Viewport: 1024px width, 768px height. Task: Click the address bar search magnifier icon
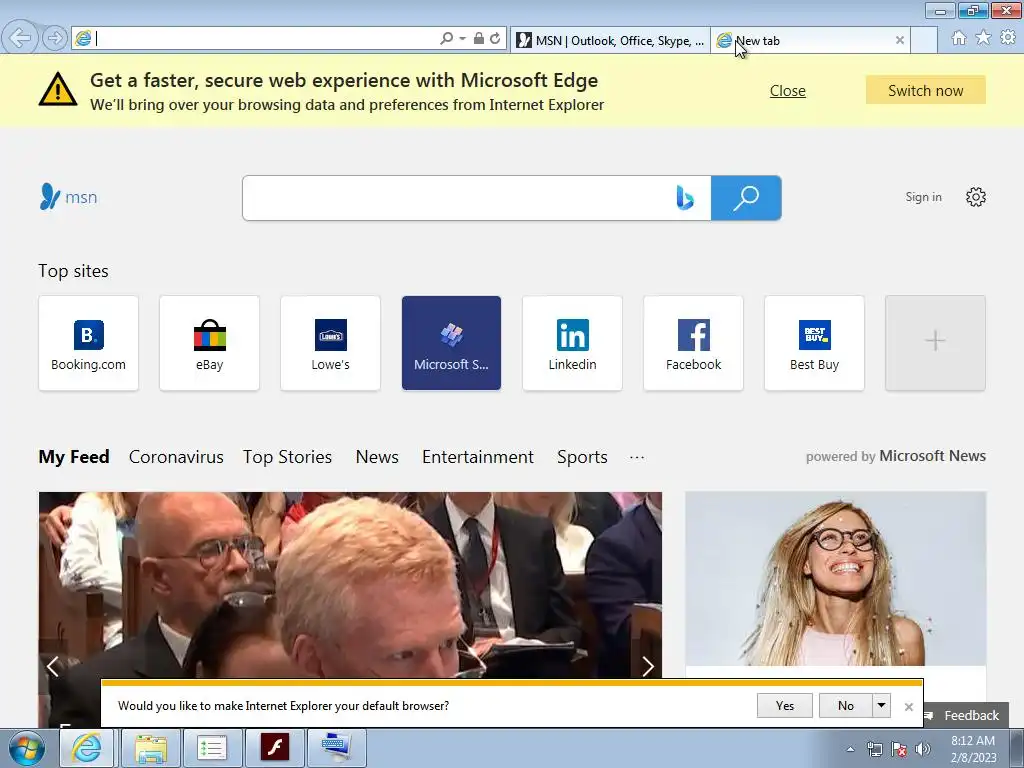447,39
